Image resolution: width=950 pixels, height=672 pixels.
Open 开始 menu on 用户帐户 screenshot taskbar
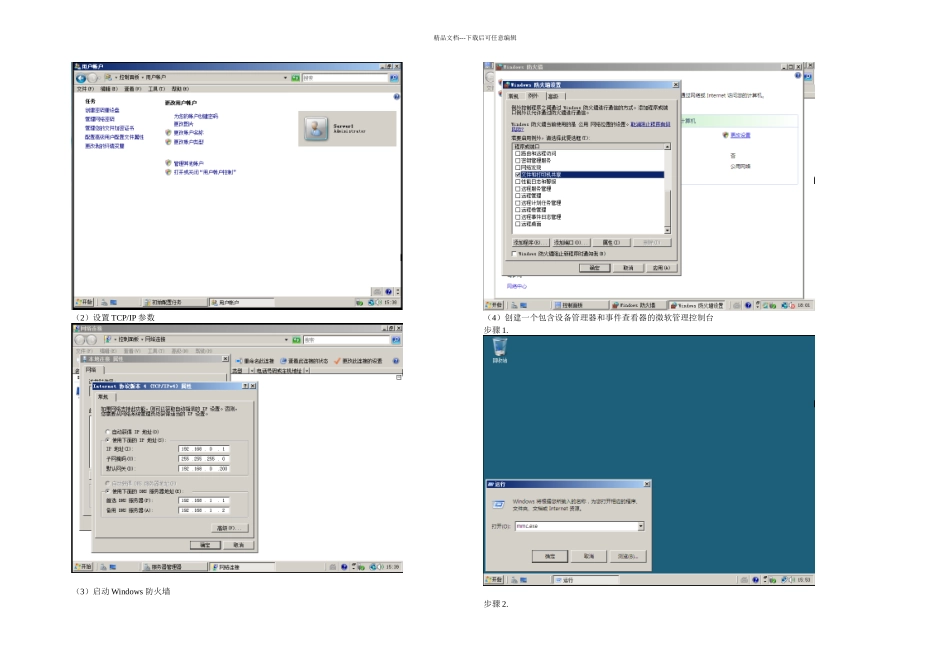click(84, 302)
